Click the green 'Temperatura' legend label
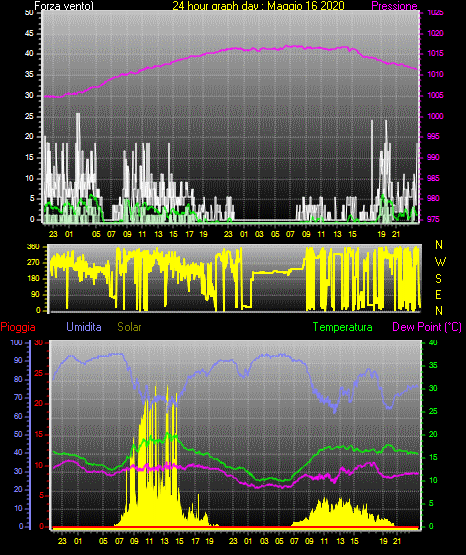This screenshot has height=555, width=466. pos(343,327)
